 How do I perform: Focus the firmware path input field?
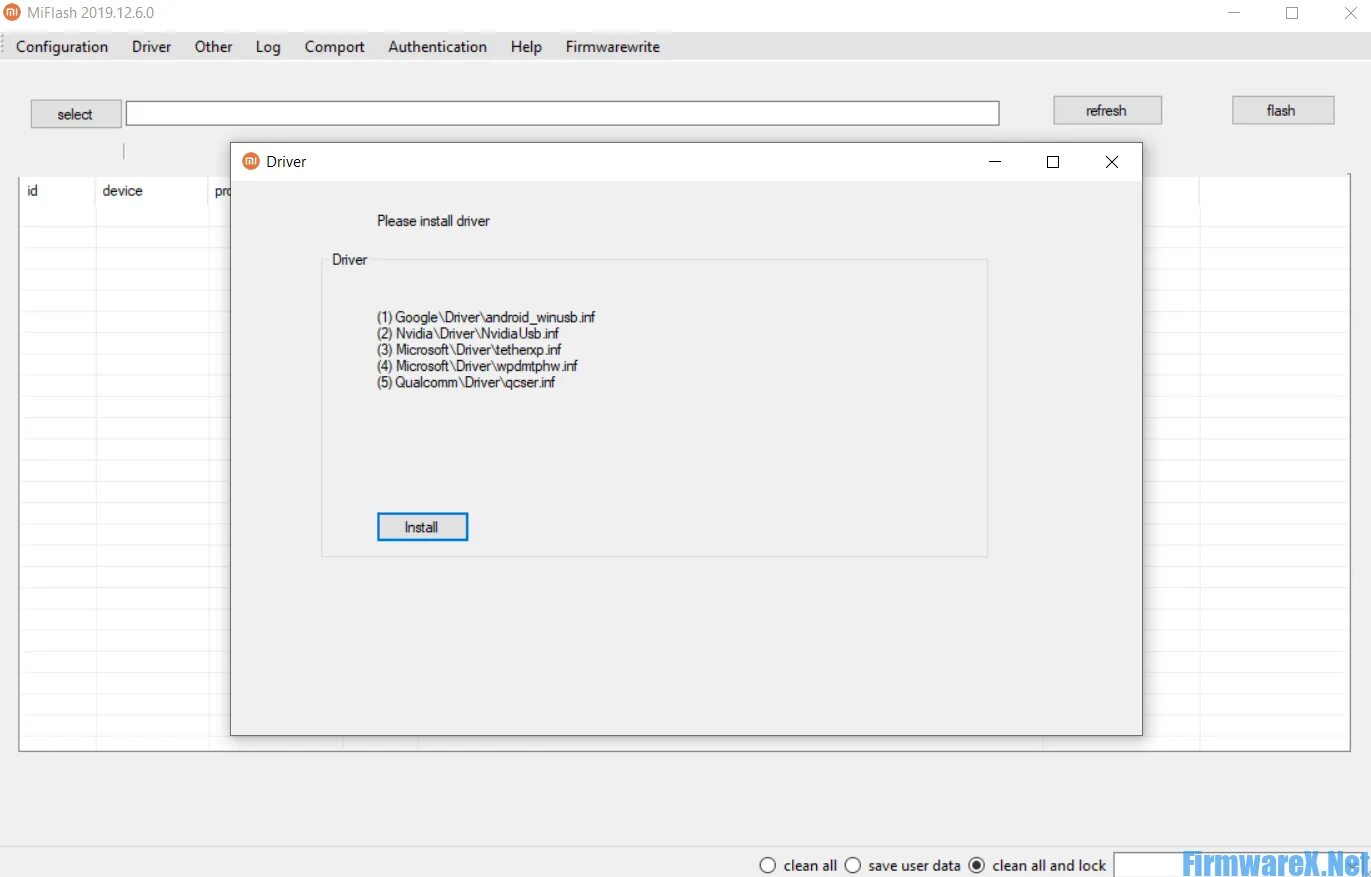click(562, 113)
